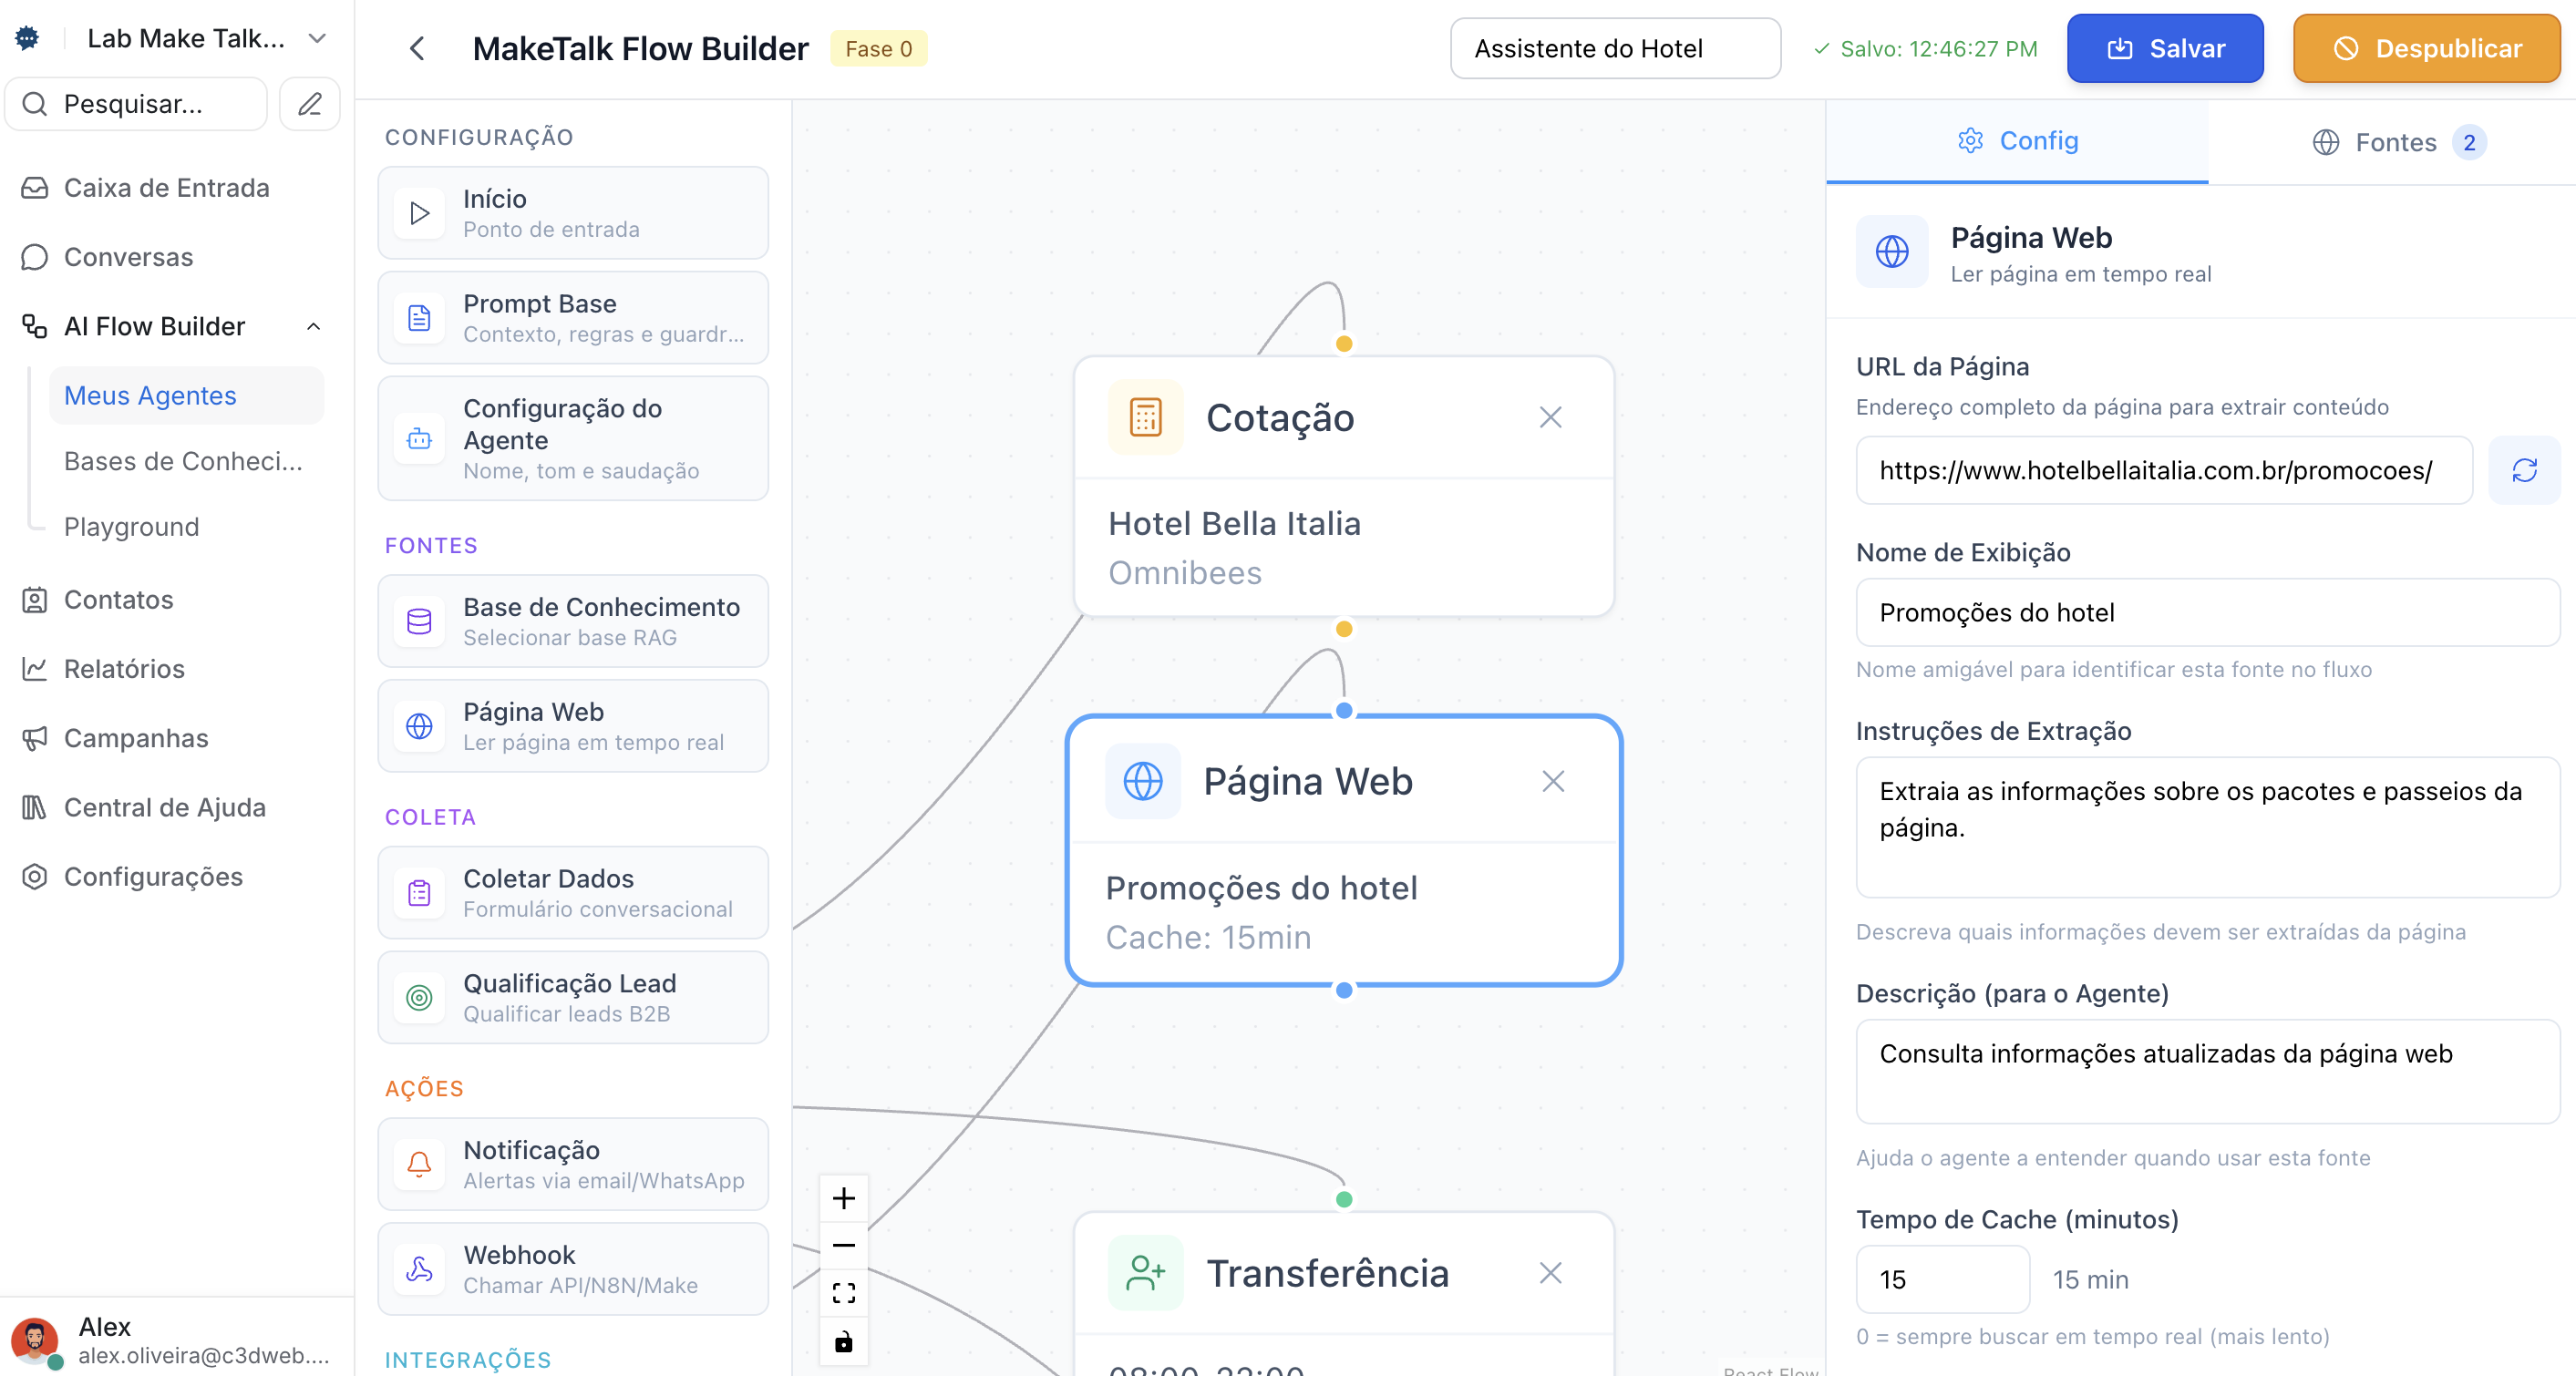Delete the Transferência node via X
This screenshot has height=1376, width=2576.
pyautogui.click(x=1550, y=1273)
